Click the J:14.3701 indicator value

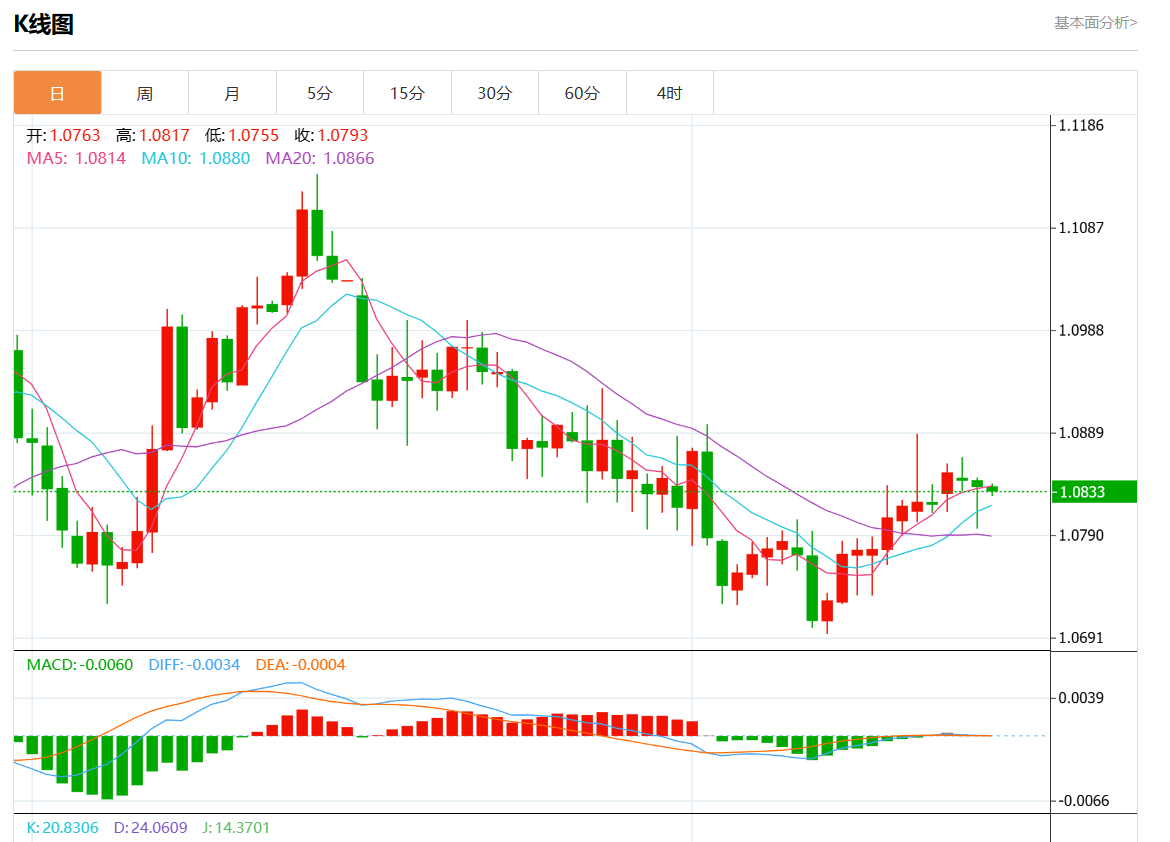(x=236, y=827)
